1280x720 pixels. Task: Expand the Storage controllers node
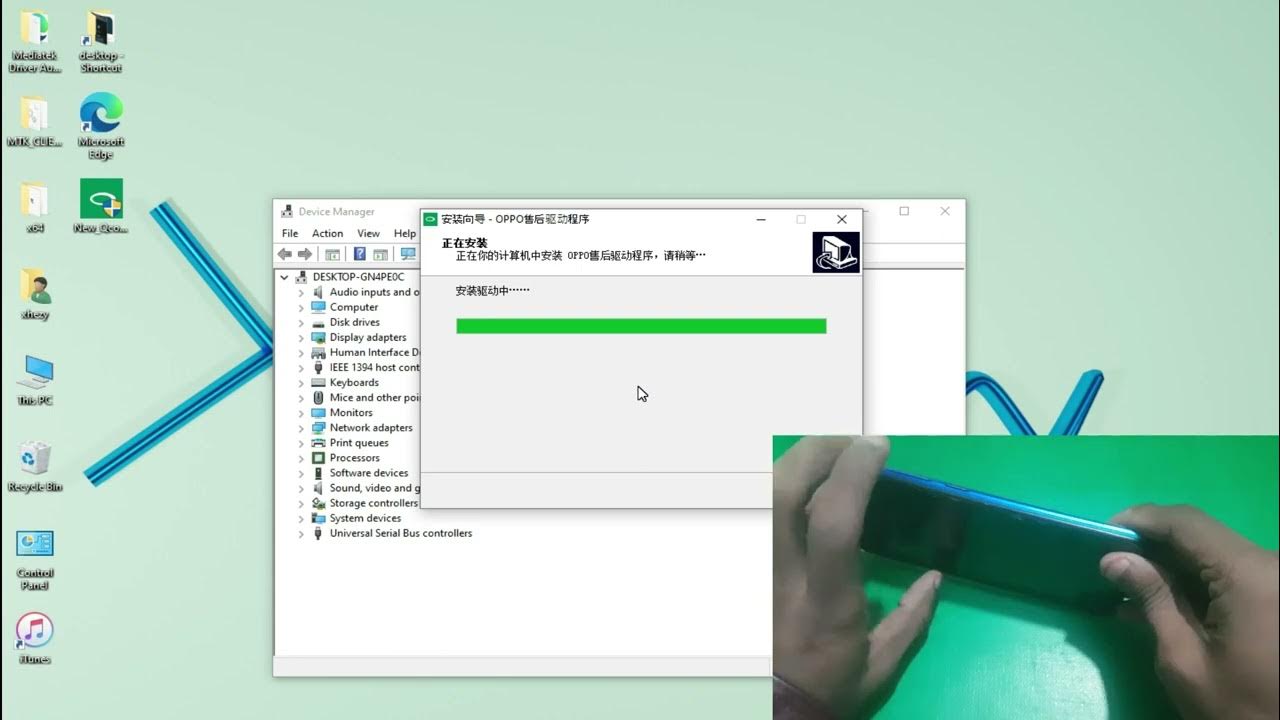(301, 503)
